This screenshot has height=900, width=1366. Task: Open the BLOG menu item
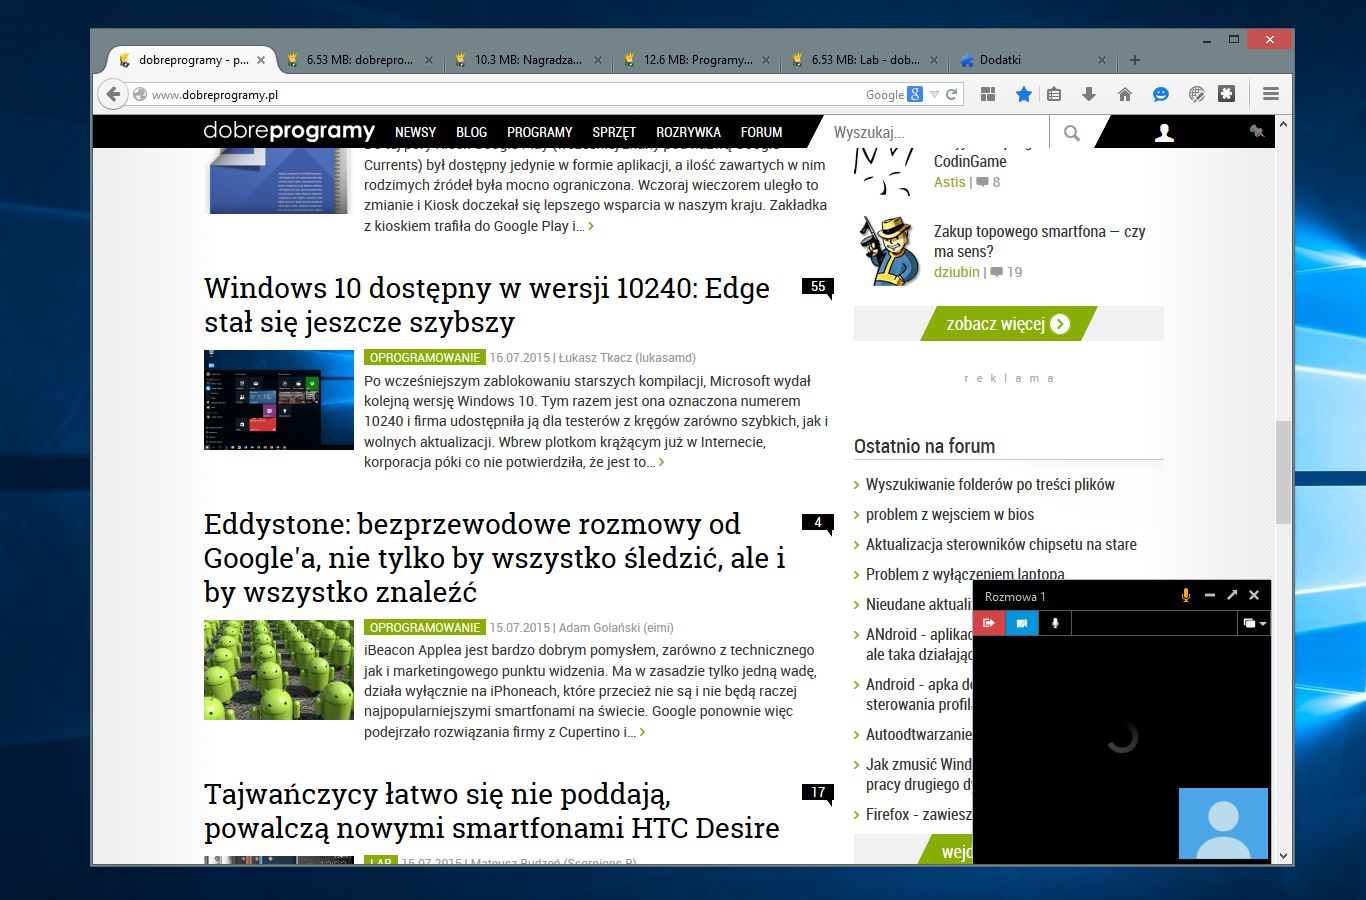(x=471, y=132)
